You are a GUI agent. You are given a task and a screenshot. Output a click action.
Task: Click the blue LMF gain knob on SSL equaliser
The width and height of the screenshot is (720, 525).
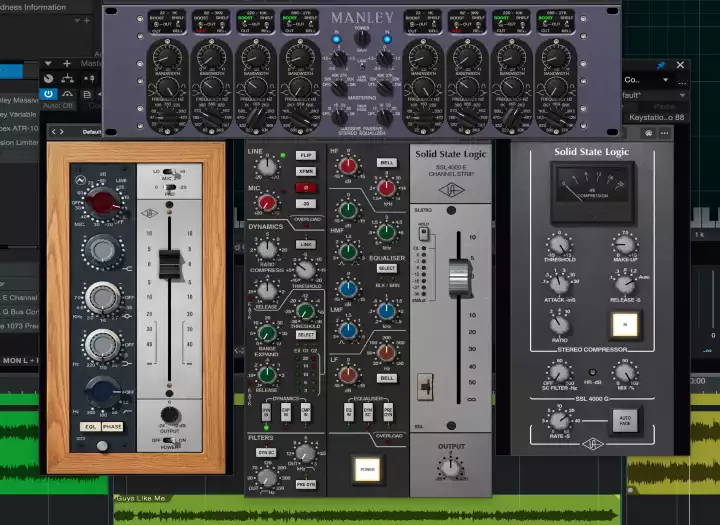[348, 290]
